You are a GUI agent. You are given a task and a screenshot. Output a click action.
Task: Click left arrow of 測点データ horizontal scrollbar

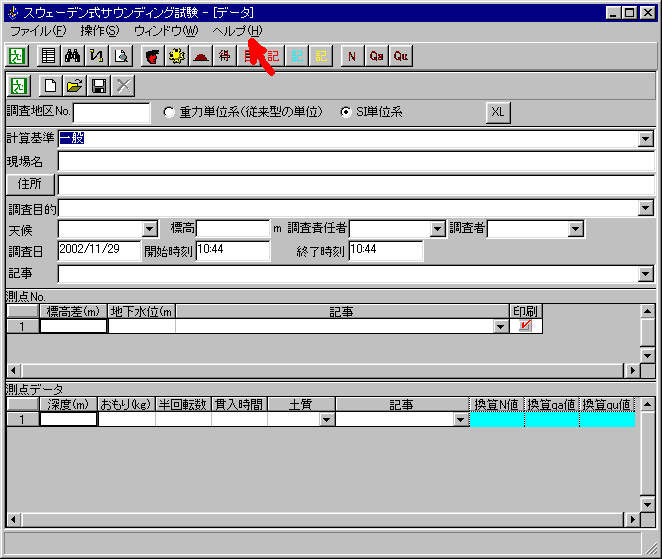point(14,519)
